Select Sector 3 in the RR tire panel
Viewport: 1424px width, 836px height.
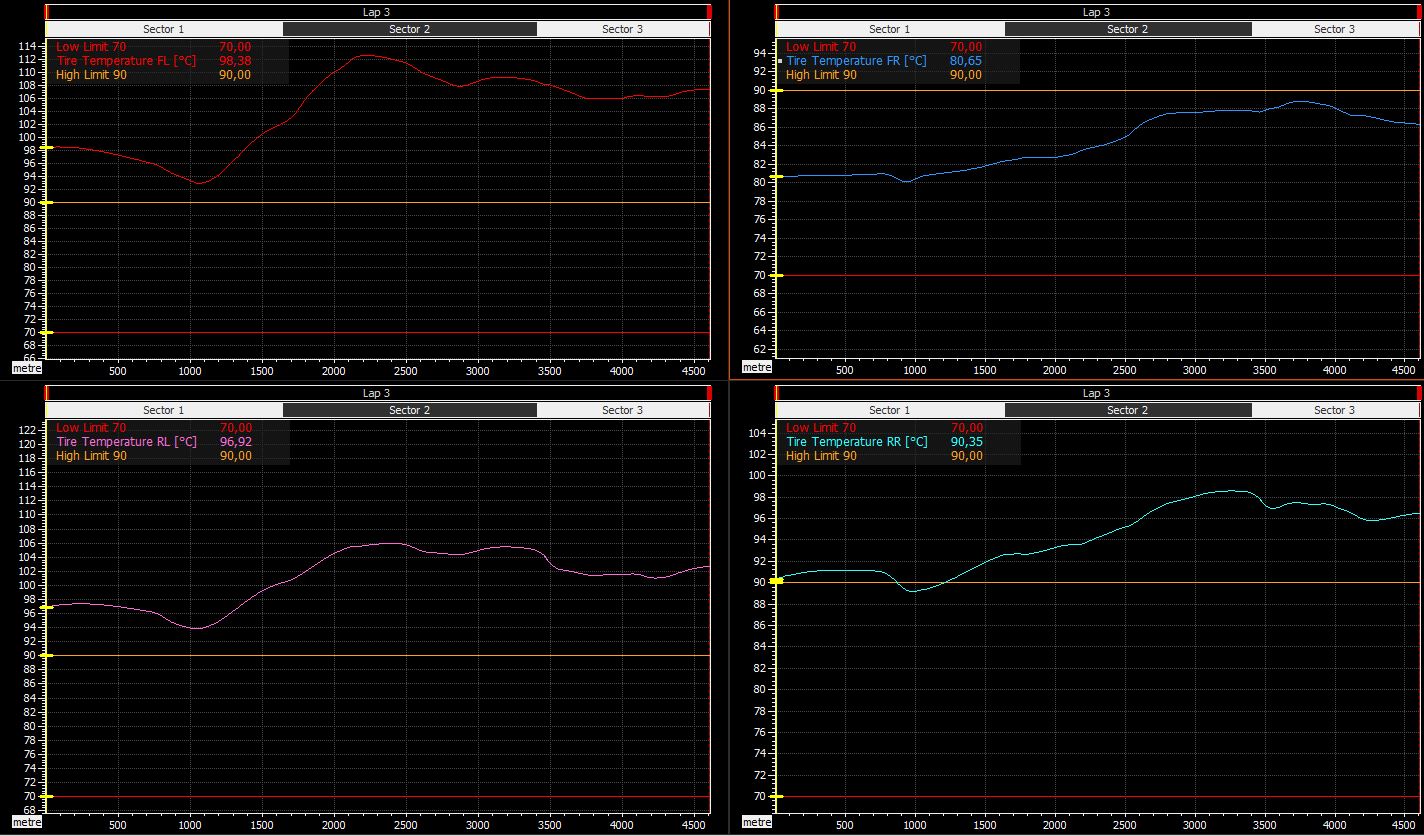[x=1335, y=410]
